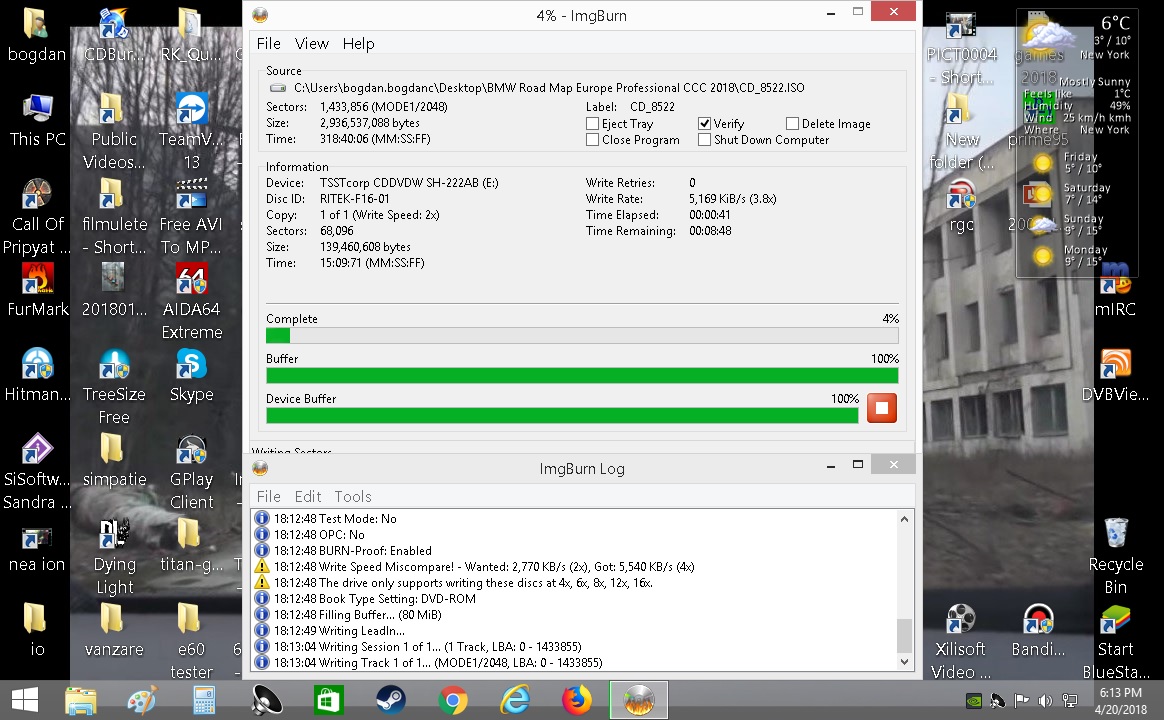Image resolution: width=1164 pixels, height=720 pixels.
Task: Select the DVBViewer desktop icon
Action: [1116, 376]
